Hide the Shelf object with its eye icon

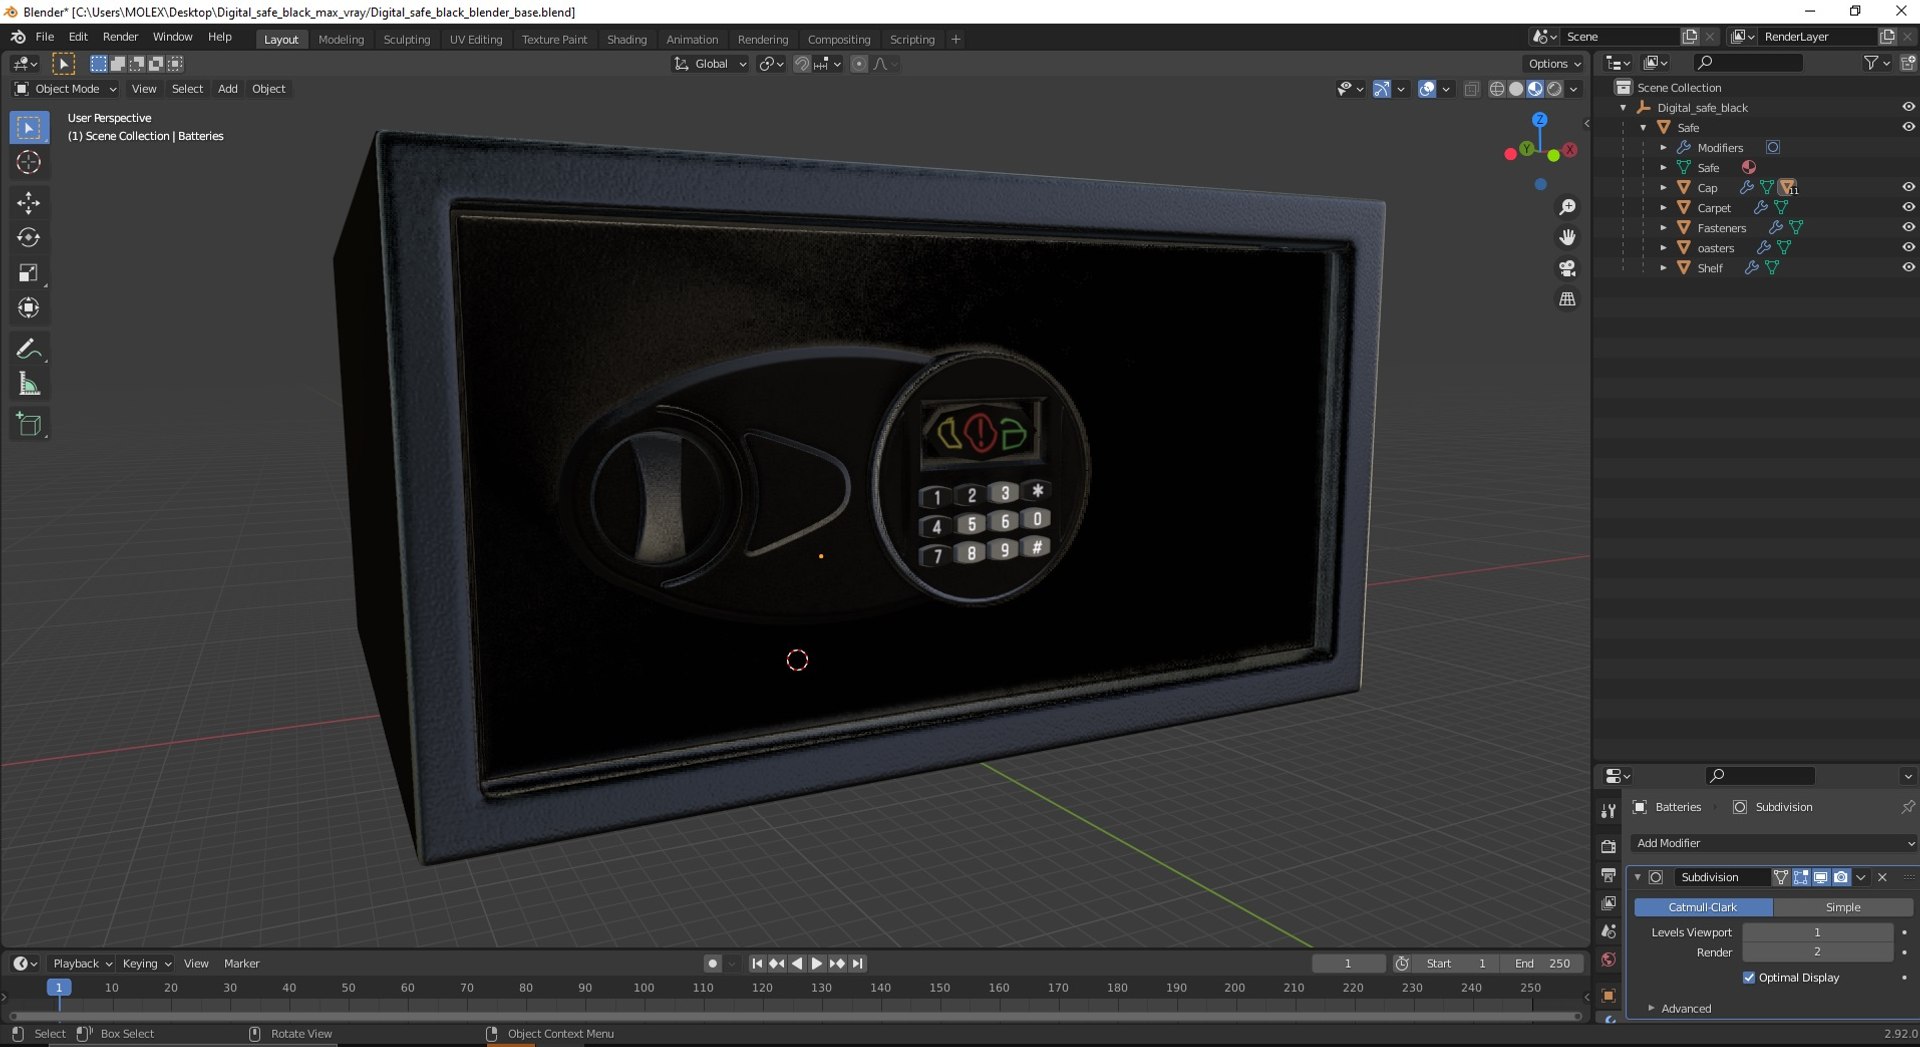pos(1908,267)
